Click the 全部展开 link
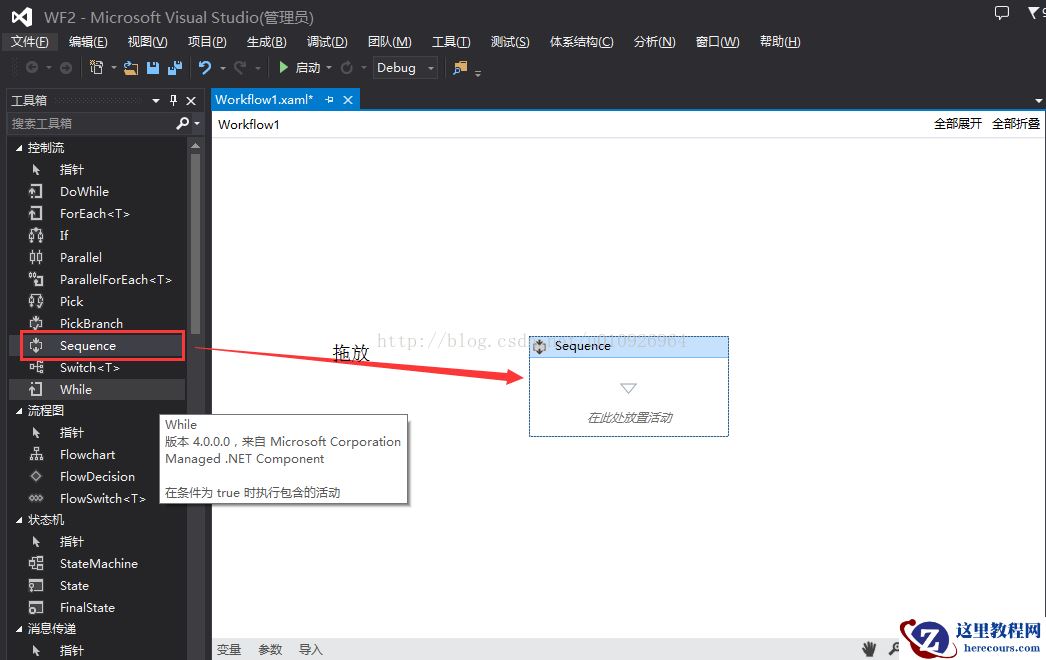1046x660 pixels. click(x=957, y=124)
